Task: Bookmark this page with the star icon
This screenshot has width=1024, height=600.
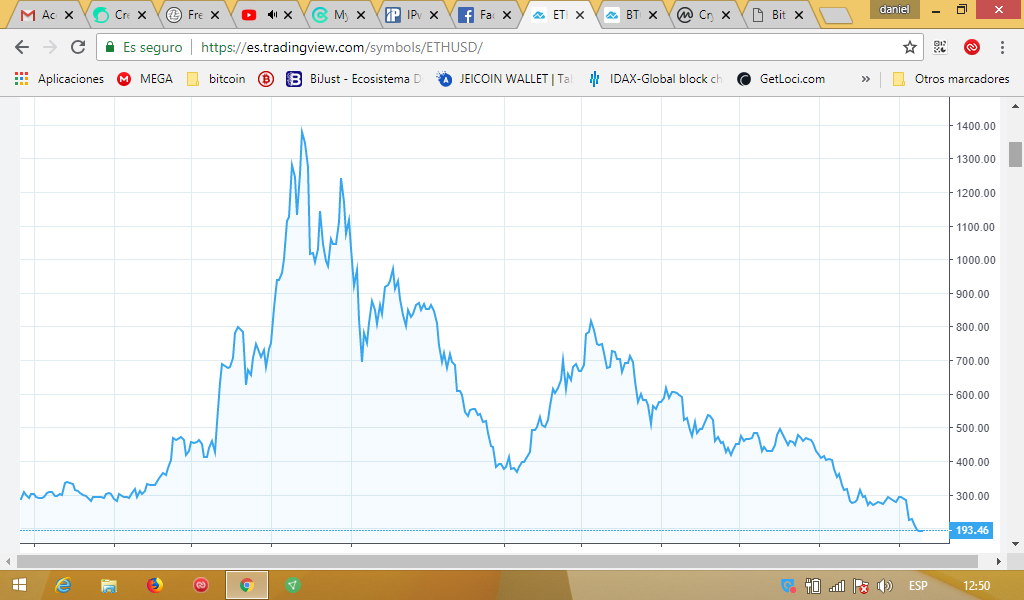Action: click(909, 47)
